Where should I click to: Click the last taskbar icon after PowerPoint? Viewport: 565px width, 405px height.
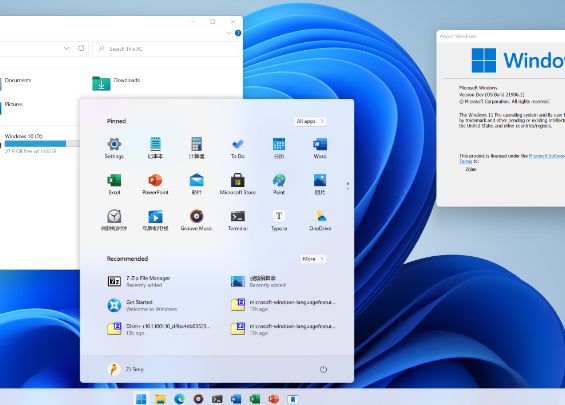point(293,399)
